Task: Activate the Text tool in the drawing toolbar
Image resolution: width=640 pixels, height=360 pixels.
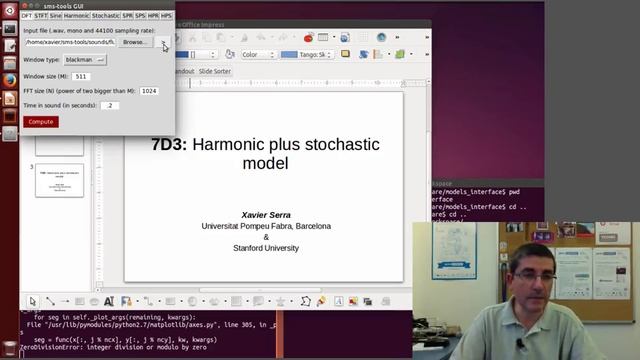Action: pyautogui.click(x=109, y=302)
